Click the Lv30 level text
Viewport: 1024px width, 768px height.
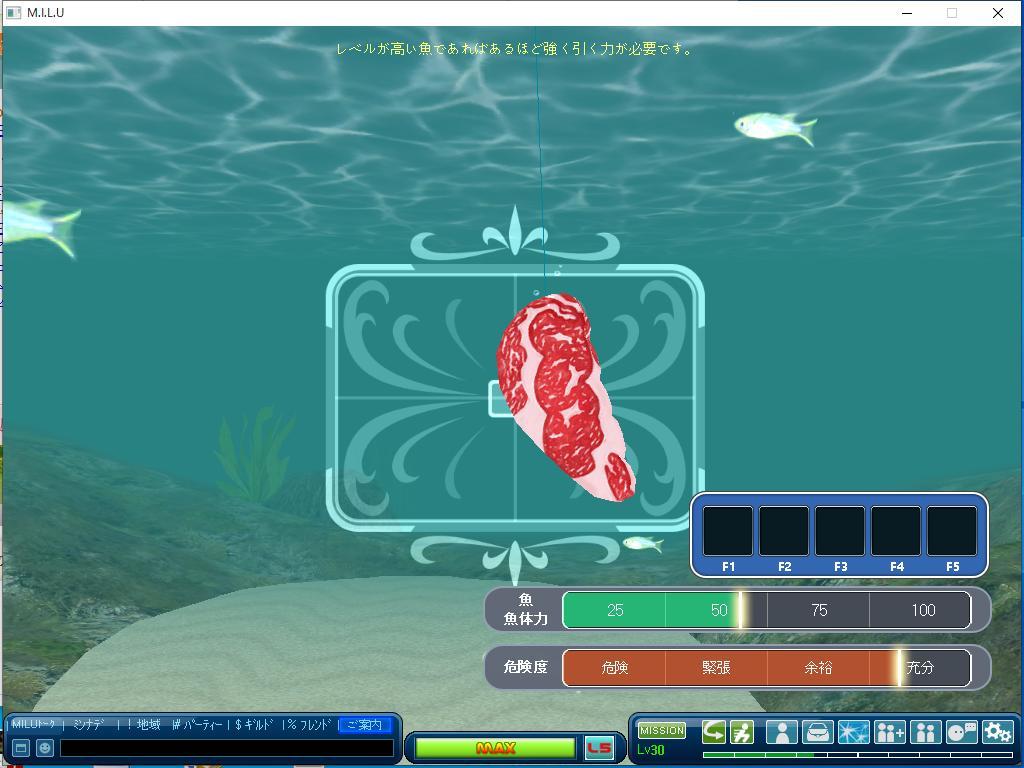[650, 750]
